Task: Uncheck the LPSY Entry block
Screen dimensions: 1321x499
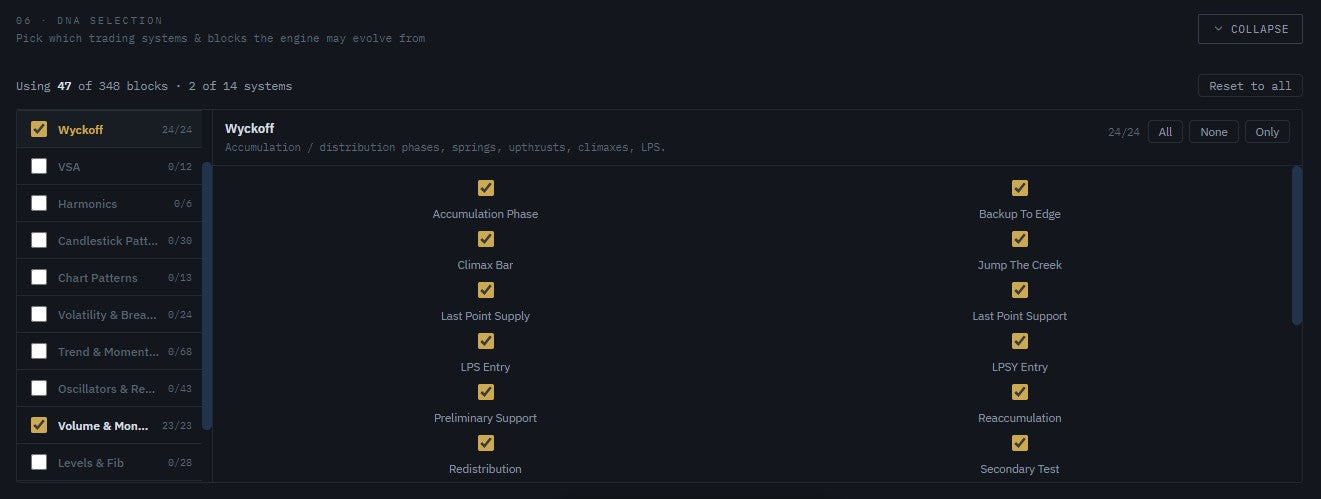Action: (x=1019, y=341)
